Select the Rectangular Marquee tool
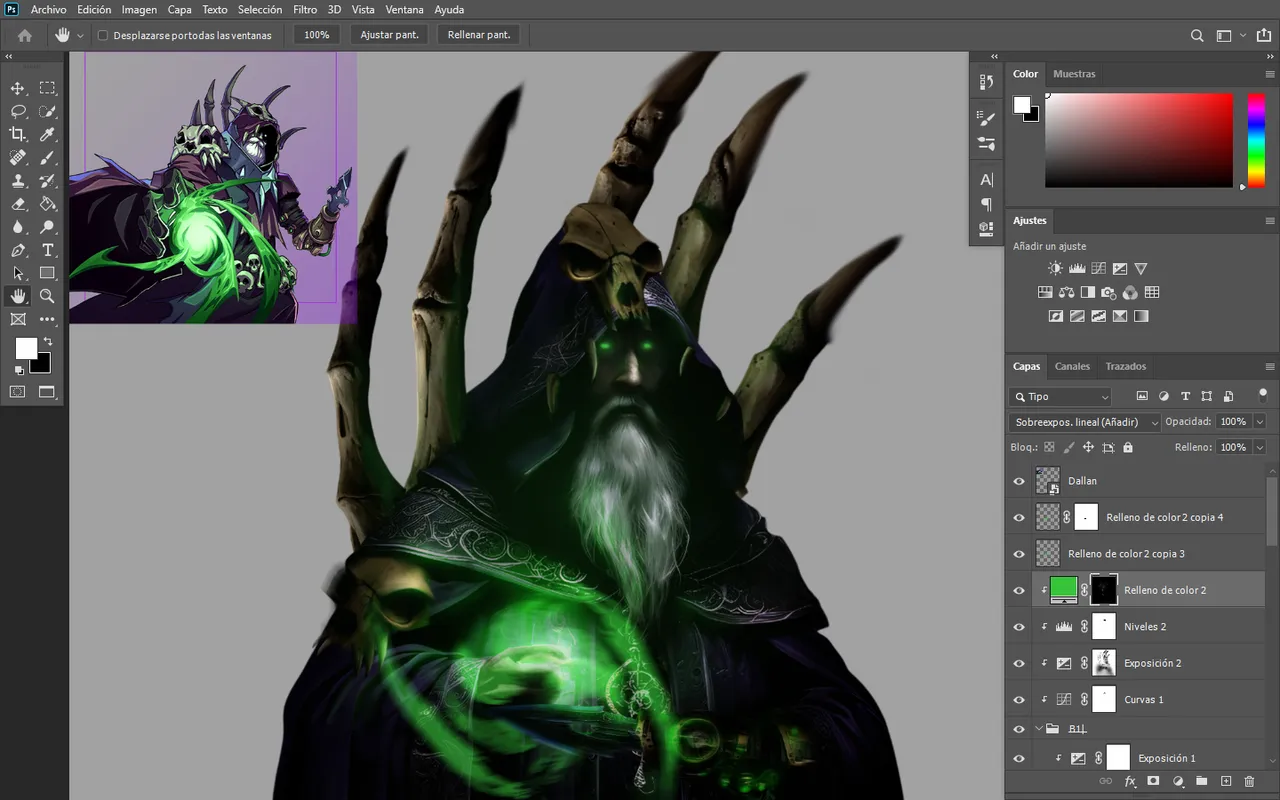The height and width of the screenshot is (800, 1280). (x=47, y=88)
